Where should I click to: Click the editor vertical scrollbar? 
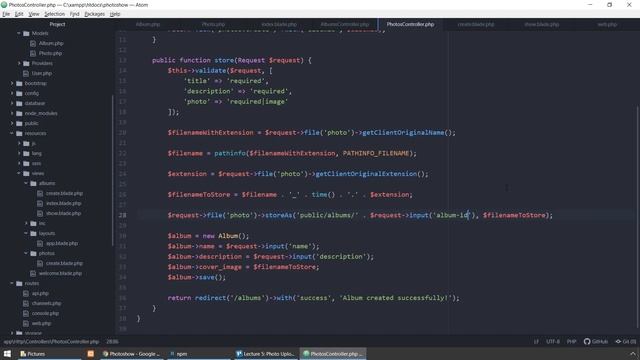(x=638, y=216)
